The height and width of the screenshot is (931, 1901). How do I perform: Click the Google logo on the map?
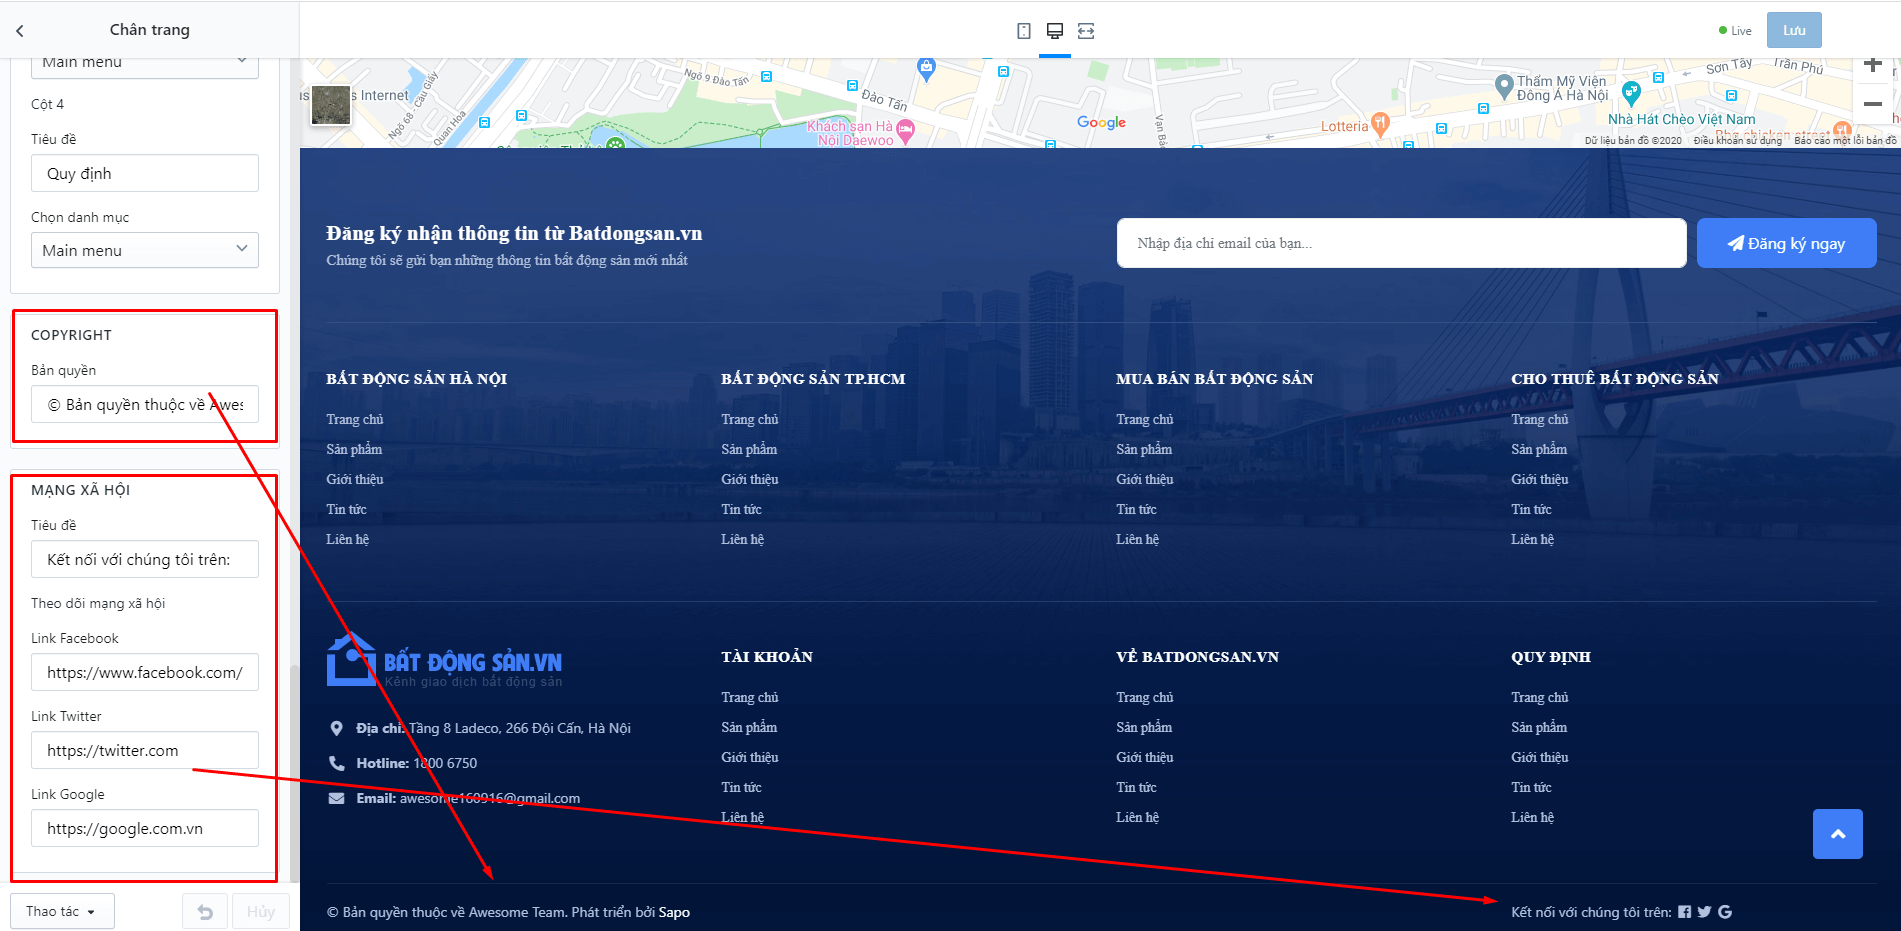(x=1101, y=122)
